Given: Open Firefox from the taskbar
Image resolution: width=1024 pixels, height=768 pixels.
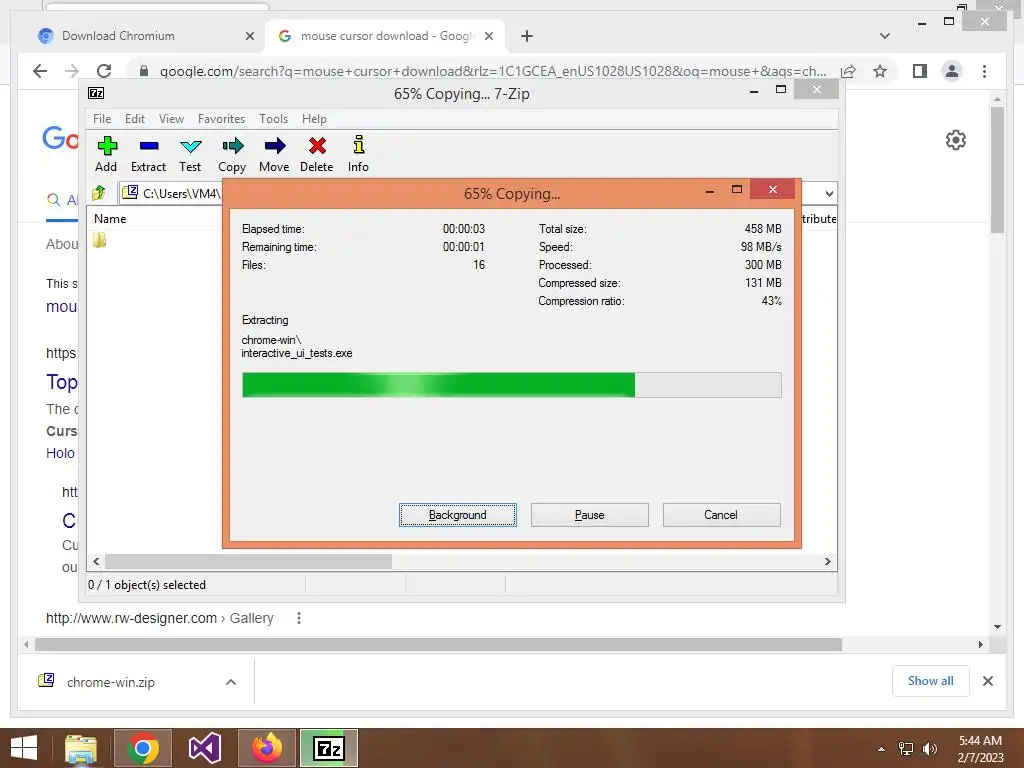Looking at the screenshot, I should pos(266,748).
